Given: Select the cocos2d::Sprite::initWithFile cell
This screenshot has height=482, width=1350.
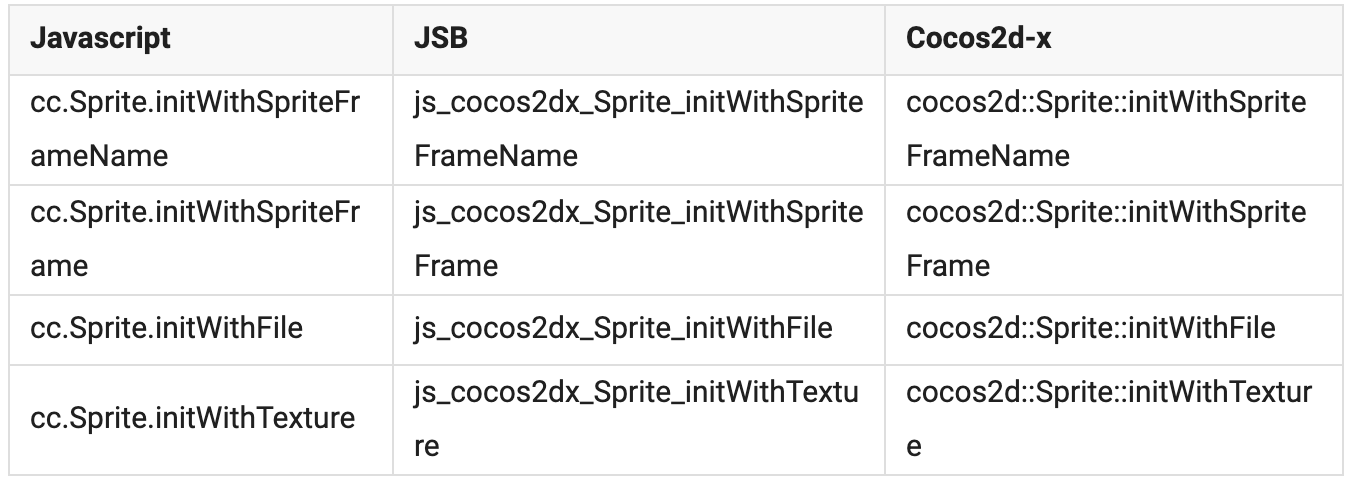Looking at the screenshot, I should (1090, 328).
